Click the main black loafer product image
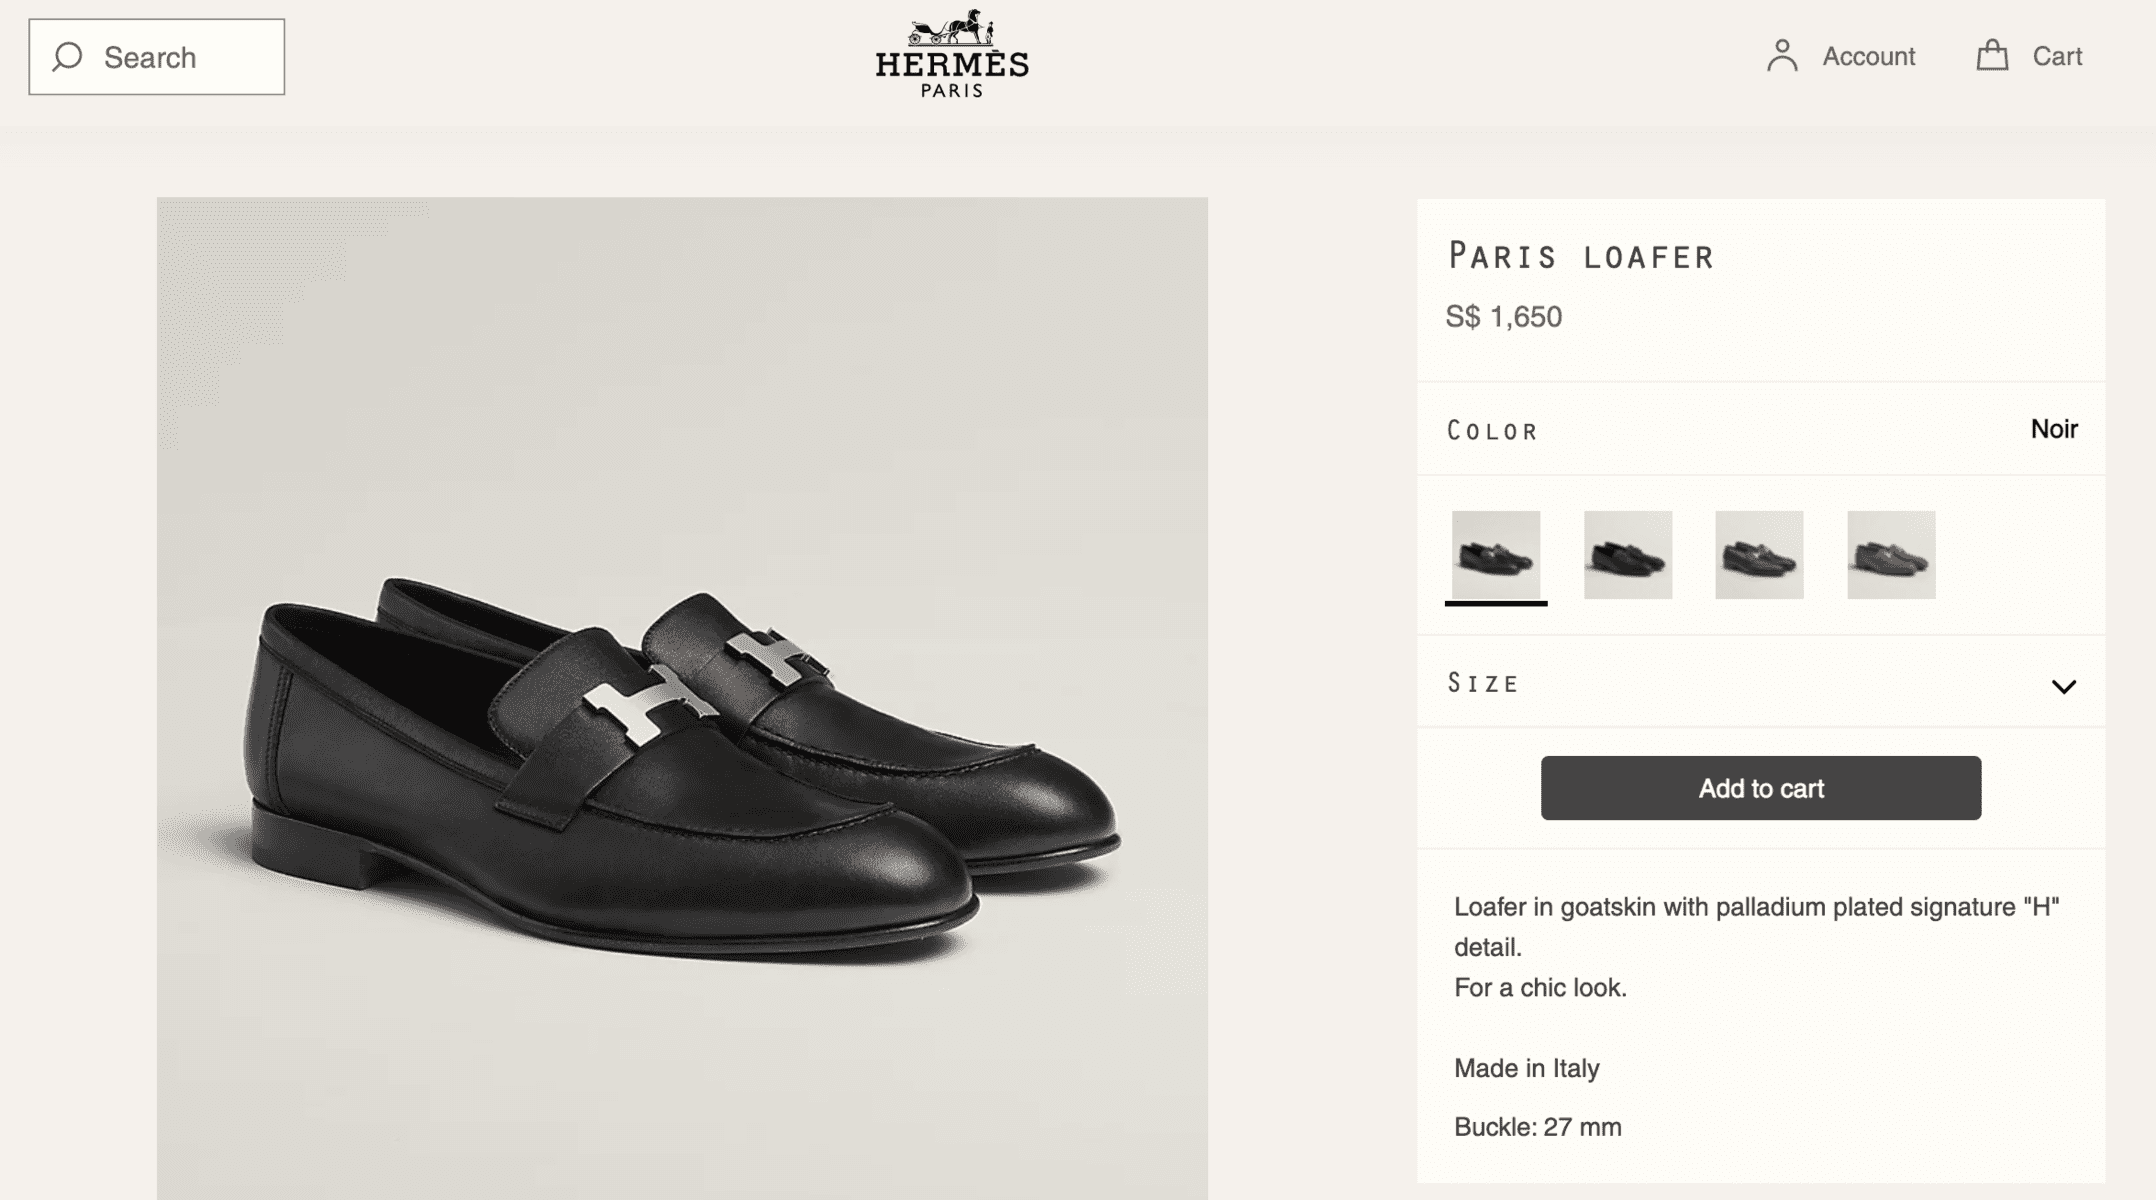2156x1200 pixels. click(x=682, y=698)
